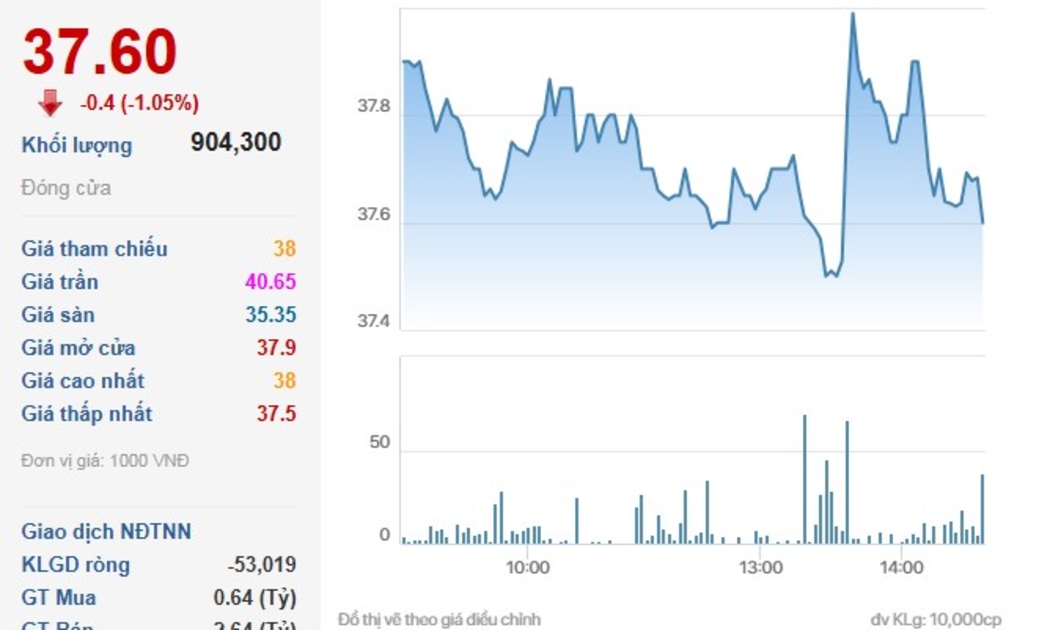Click the 10:00 time axis label
This screenshot has width=1050, height=630.
[x=528, y=568]
